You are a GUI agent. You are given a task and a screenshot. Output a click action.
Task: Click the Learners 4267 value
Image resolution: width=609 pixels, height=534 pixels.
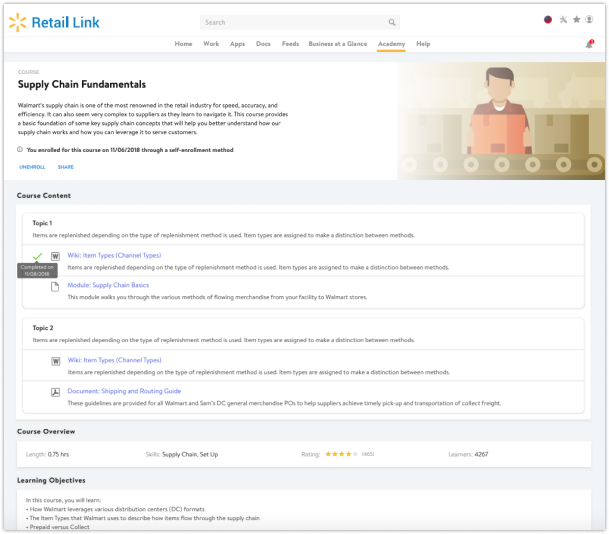481,454
